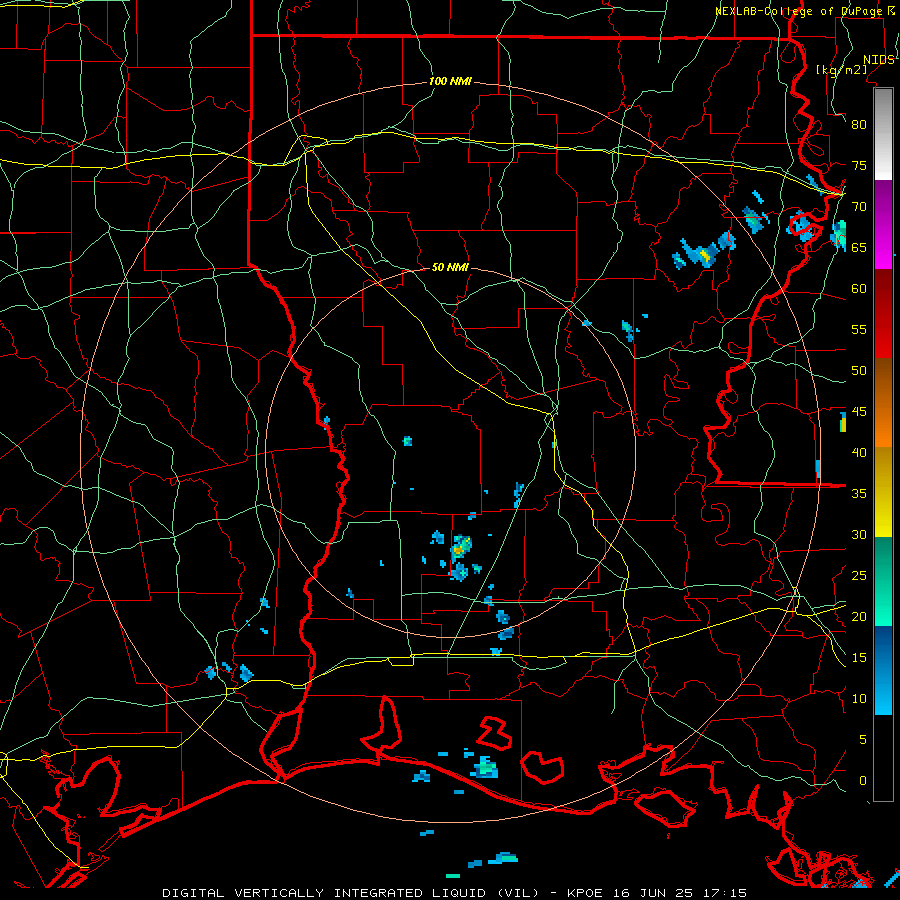Click the 100 NMI range ring label
The image size is (900, 900).
pos(450,82)
